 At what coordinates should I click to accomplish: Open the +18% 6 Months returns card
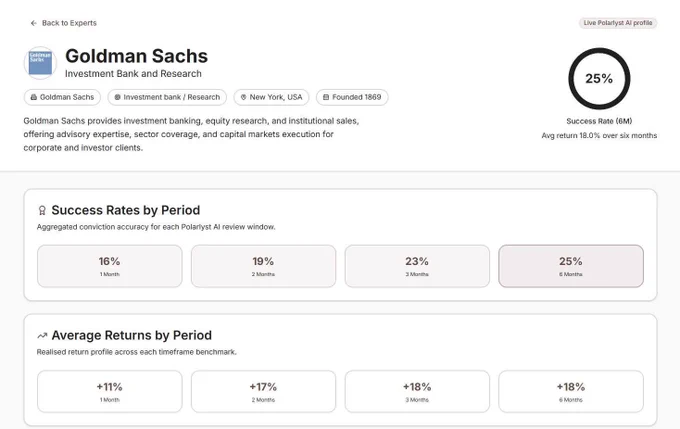click(x=571, y=391)
